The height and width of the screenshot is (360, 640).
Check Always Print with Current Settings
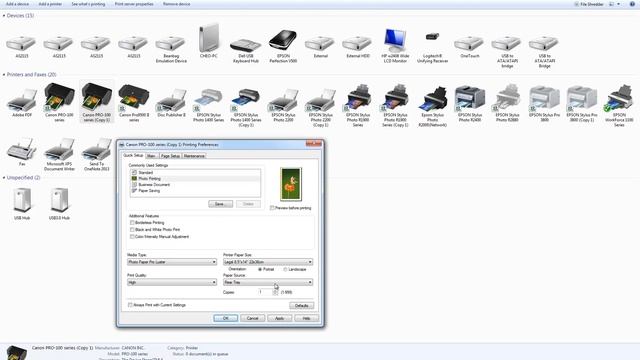(x=131, y=305)
